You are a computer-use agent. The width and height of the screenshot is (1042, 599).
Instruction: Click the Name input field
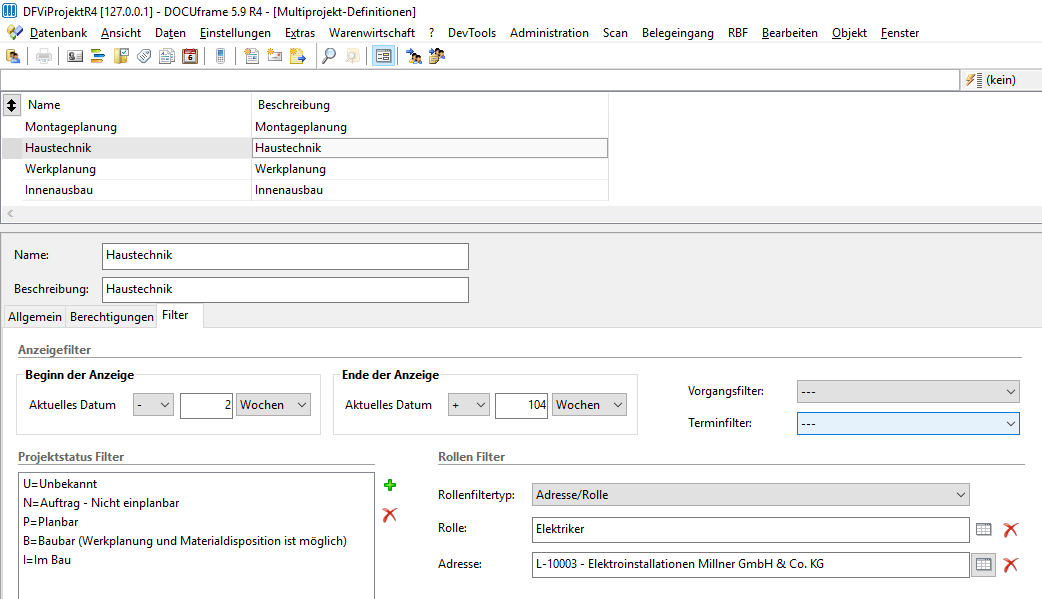pyautogui.click(x=285, y=256)
